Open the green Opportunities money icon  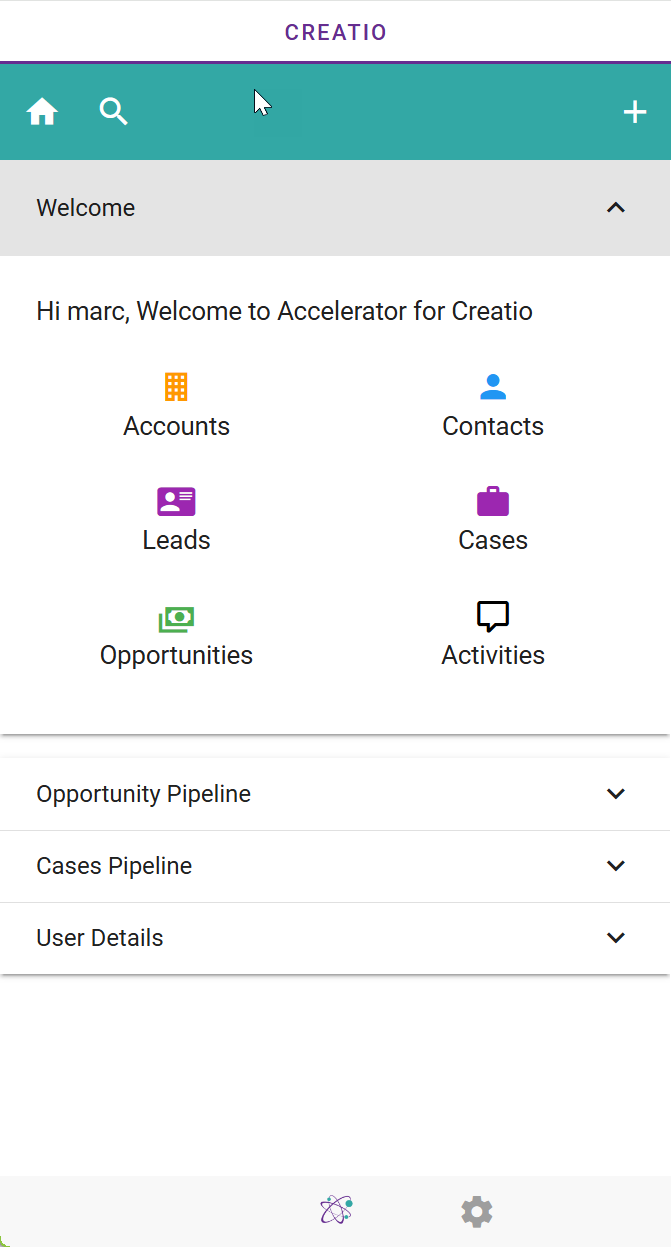pos(176,619)
